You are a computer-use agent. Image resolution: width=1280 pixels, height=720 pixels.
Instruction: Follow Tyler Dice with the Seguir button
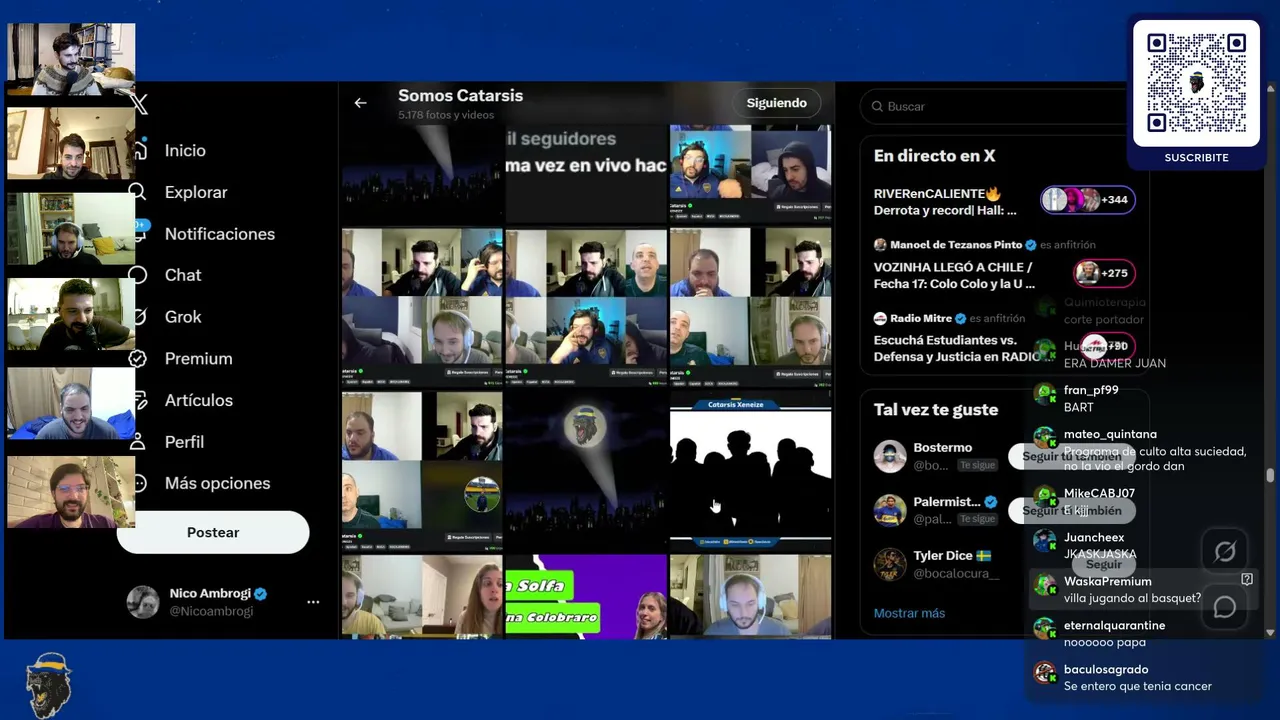coord(1104,564)
